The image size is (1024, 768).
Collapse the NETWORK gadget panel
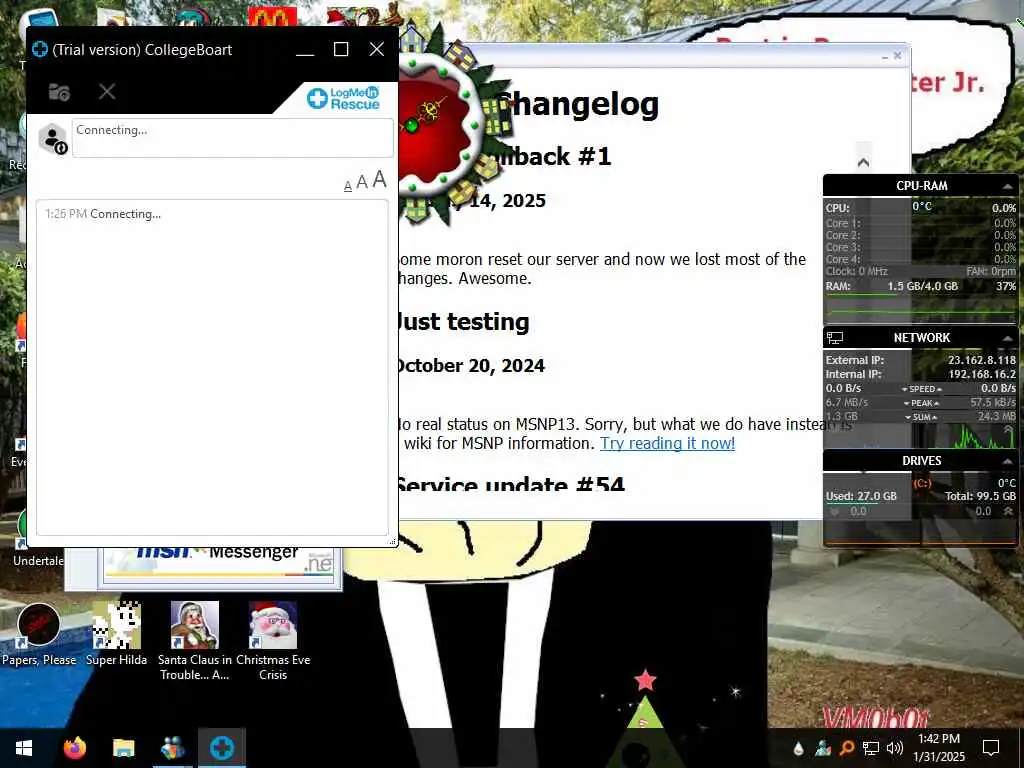point(1007,338)
